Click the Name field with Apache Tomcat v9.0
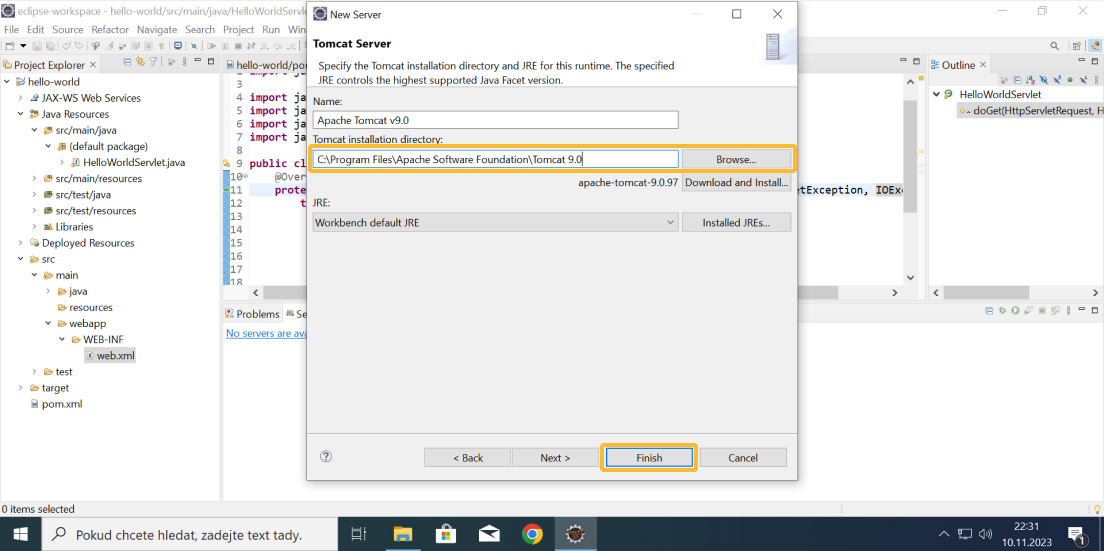 click(x=496, y=120)
